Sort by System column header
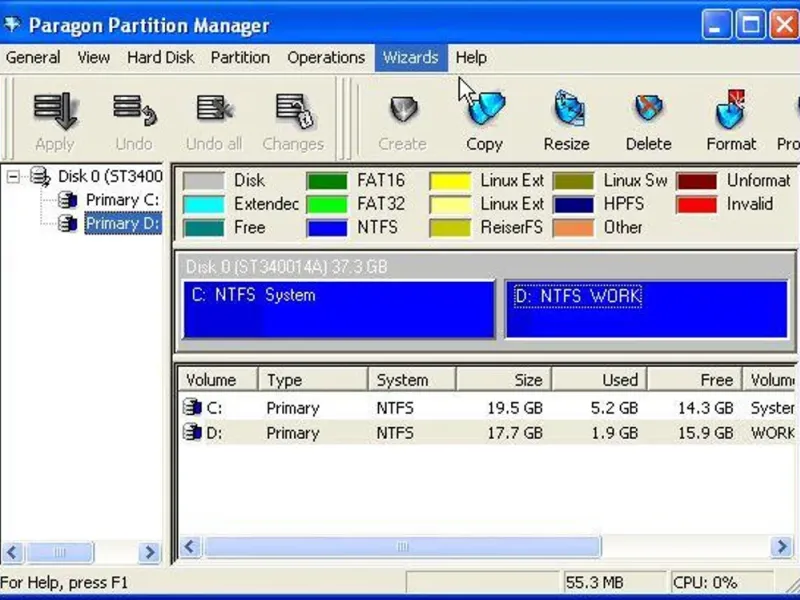The height and width of the screenshot is (600, 800). click(x=412, y=380)
